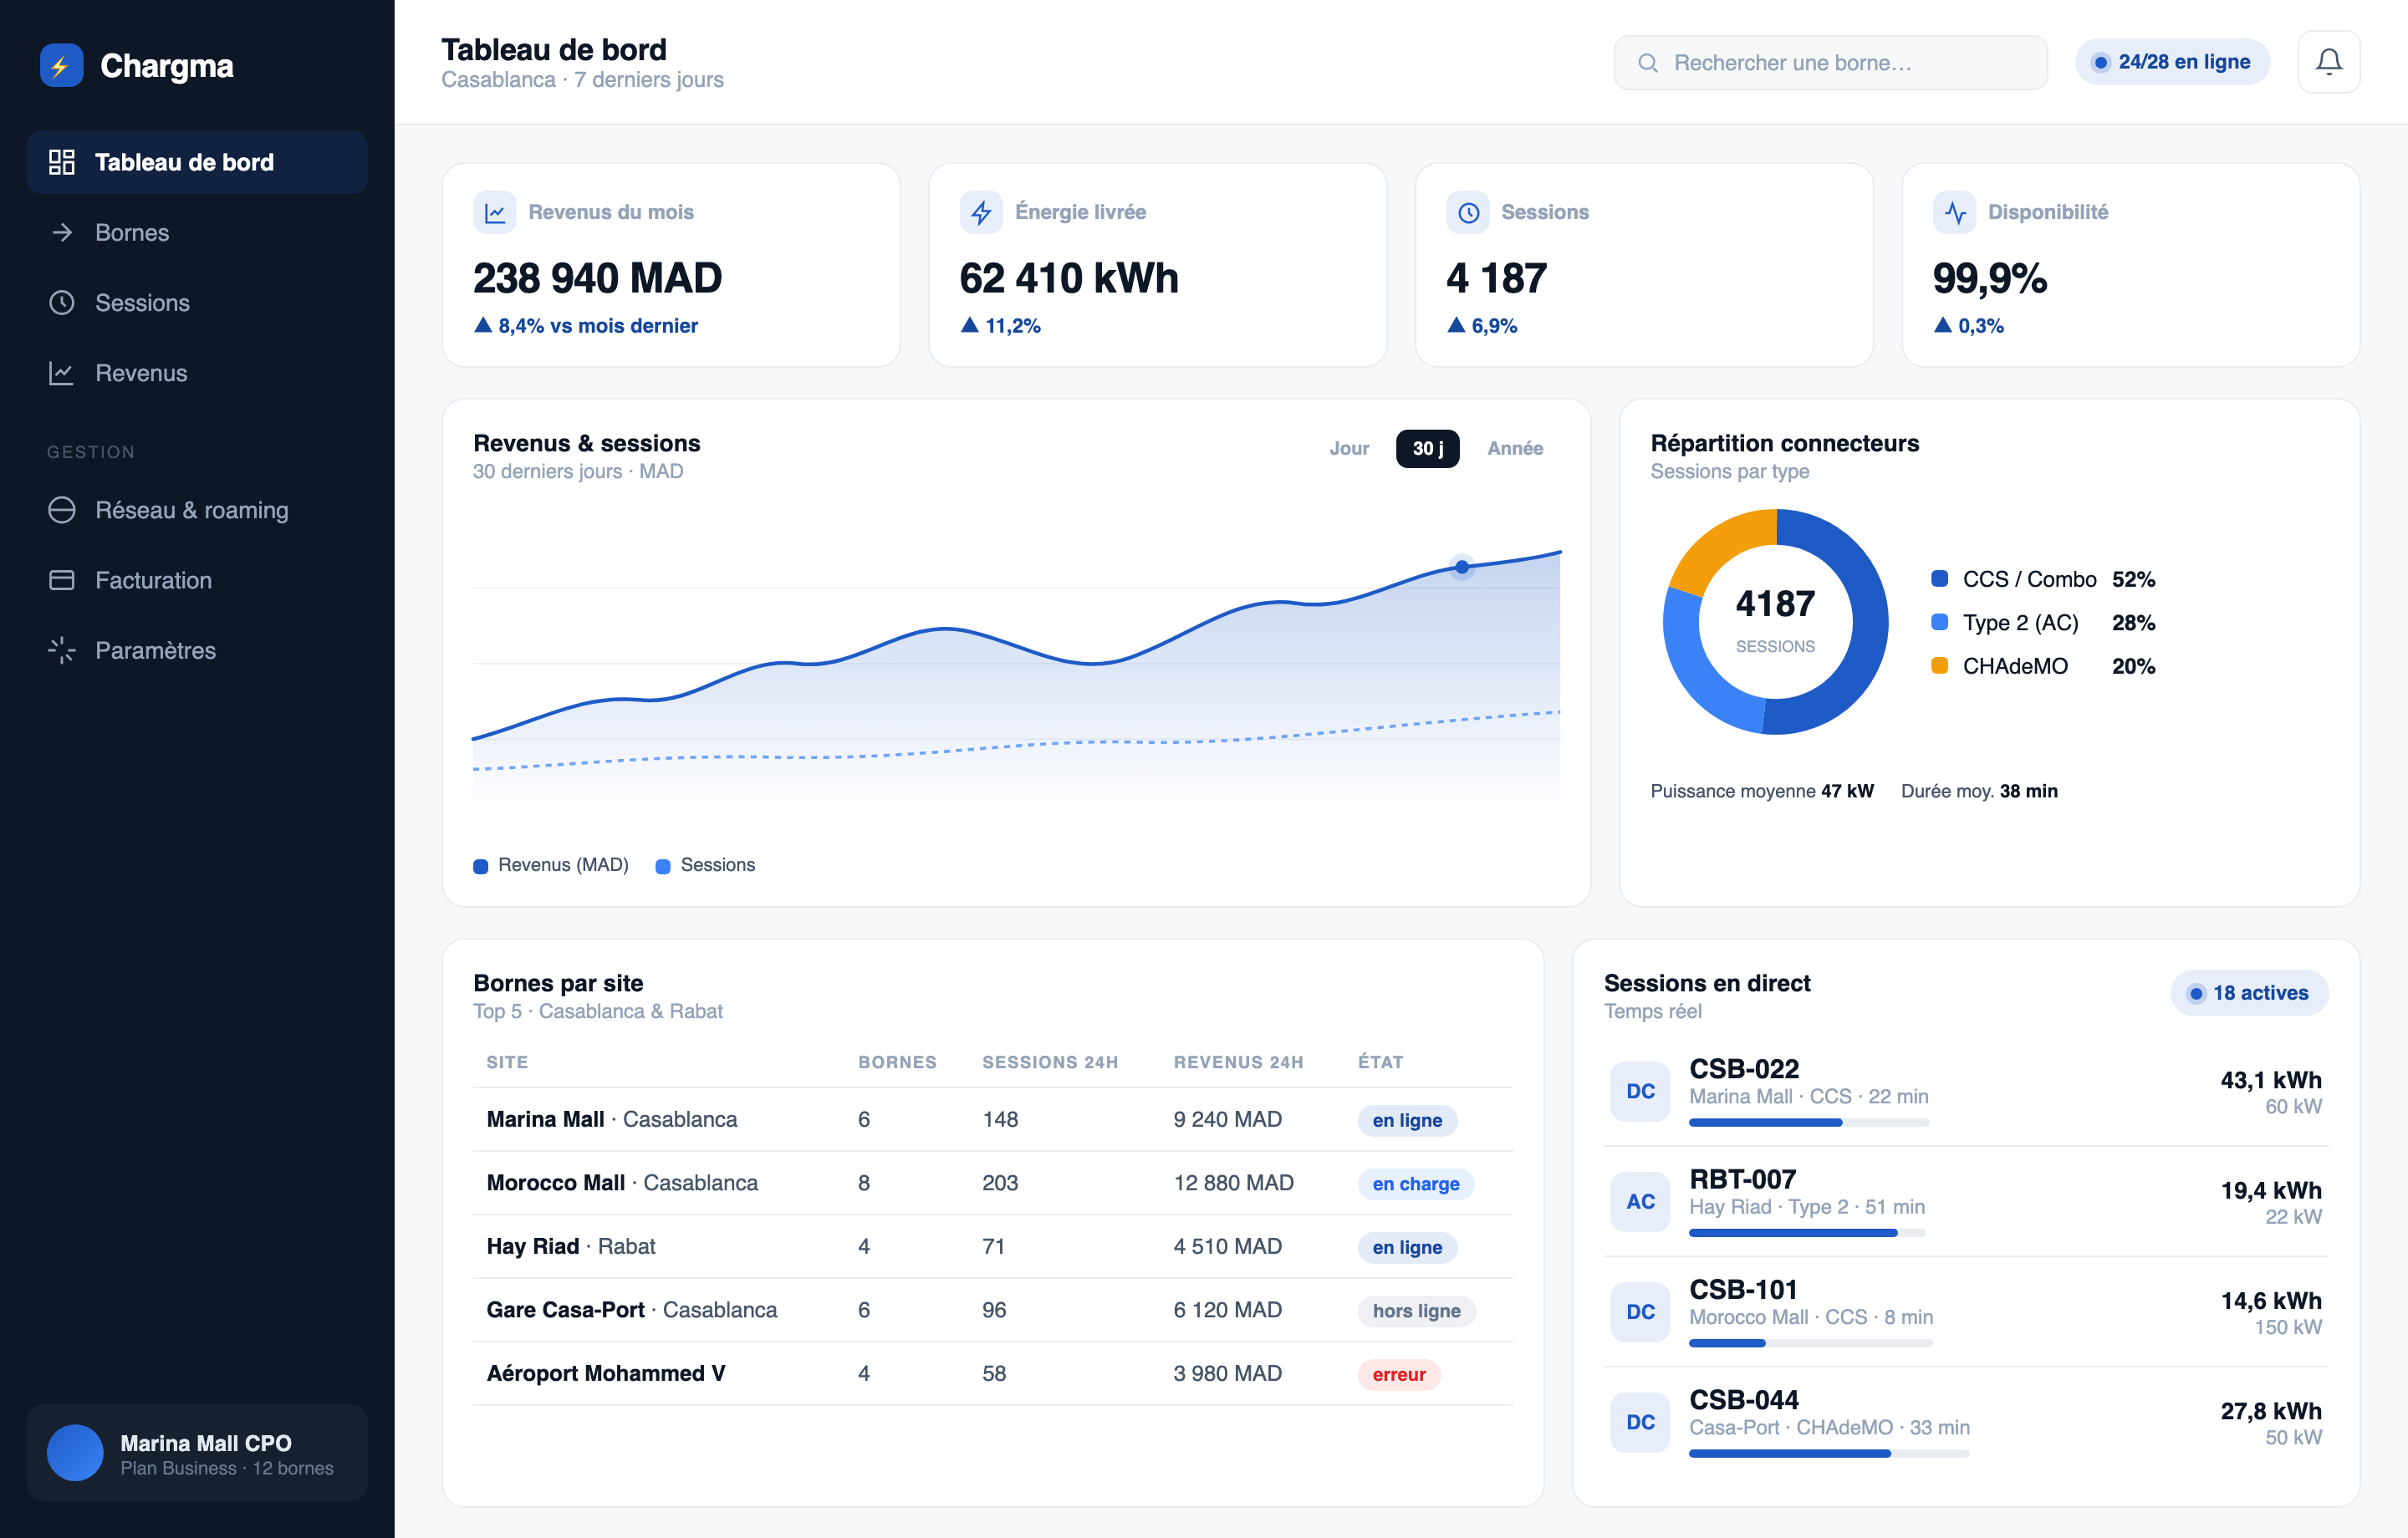Click the Réseau & roaming globe icon
Image resolution: width=2408 pixels, height=1538 pixels.
click(62, 510)
